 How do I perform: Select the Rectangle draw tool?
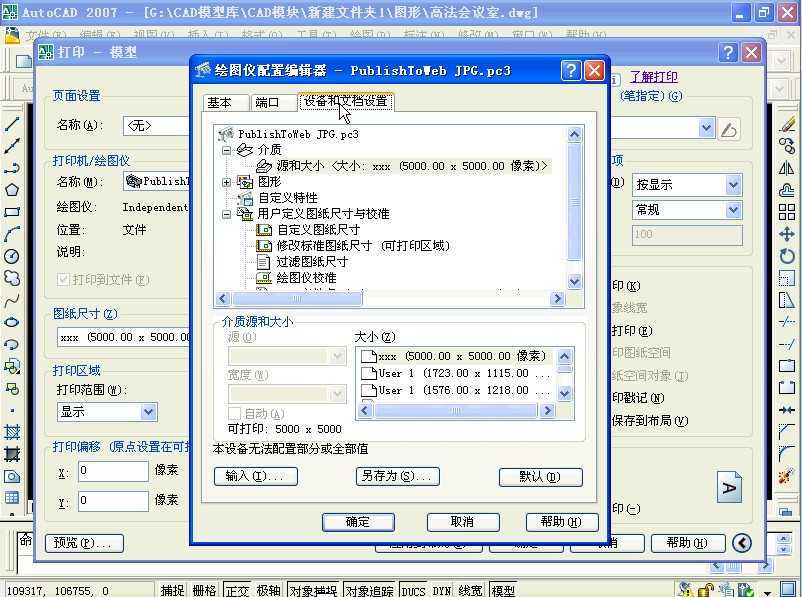tap(12, 212)
